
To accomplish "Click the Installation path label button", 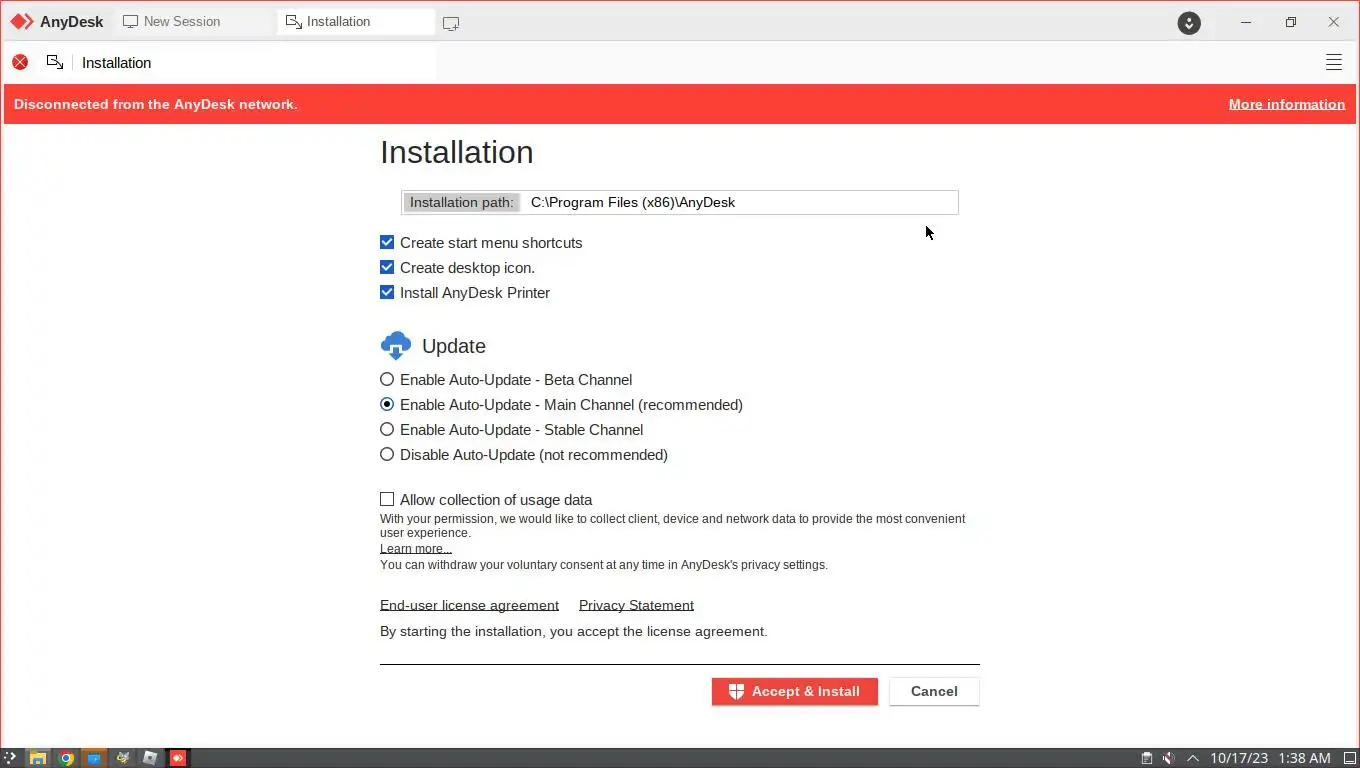I will coord(461,202).
